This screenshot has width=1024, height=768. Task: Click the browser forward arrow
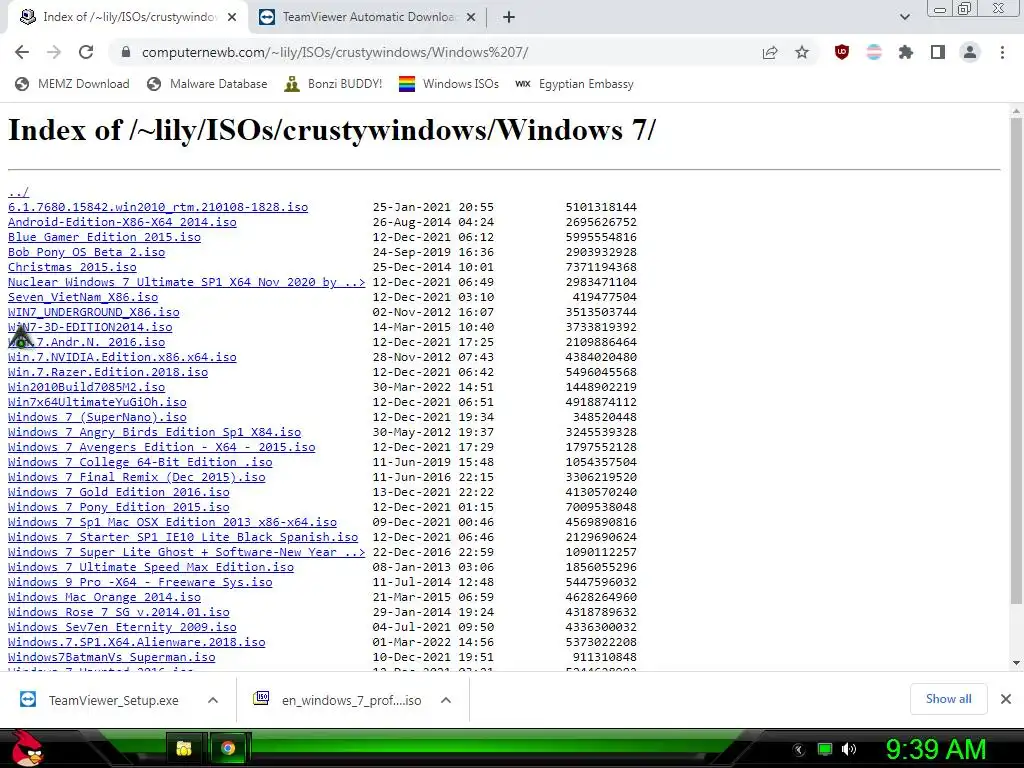[x=54, y=52]
